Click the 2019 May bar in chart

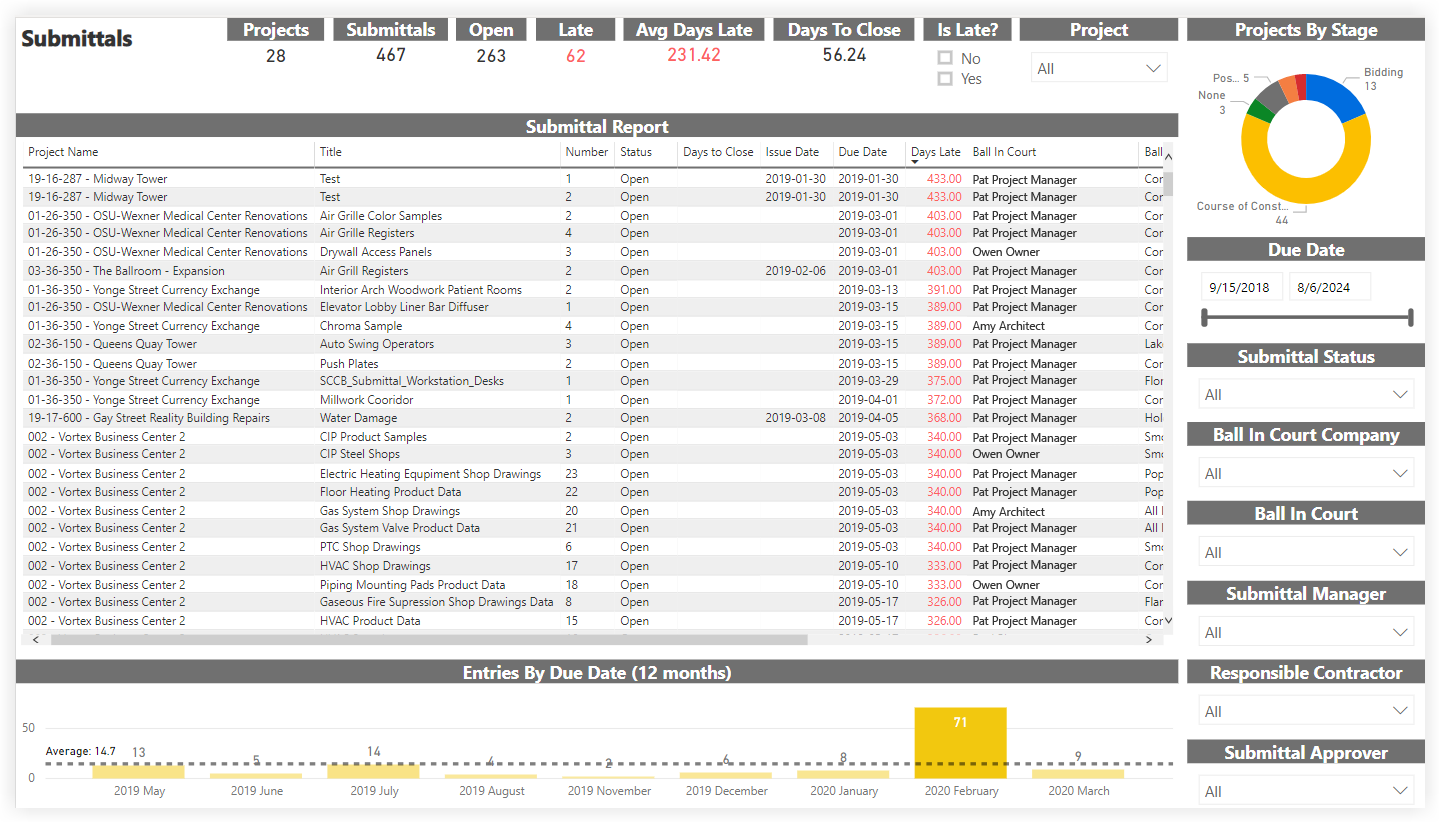tap(138, 771)
